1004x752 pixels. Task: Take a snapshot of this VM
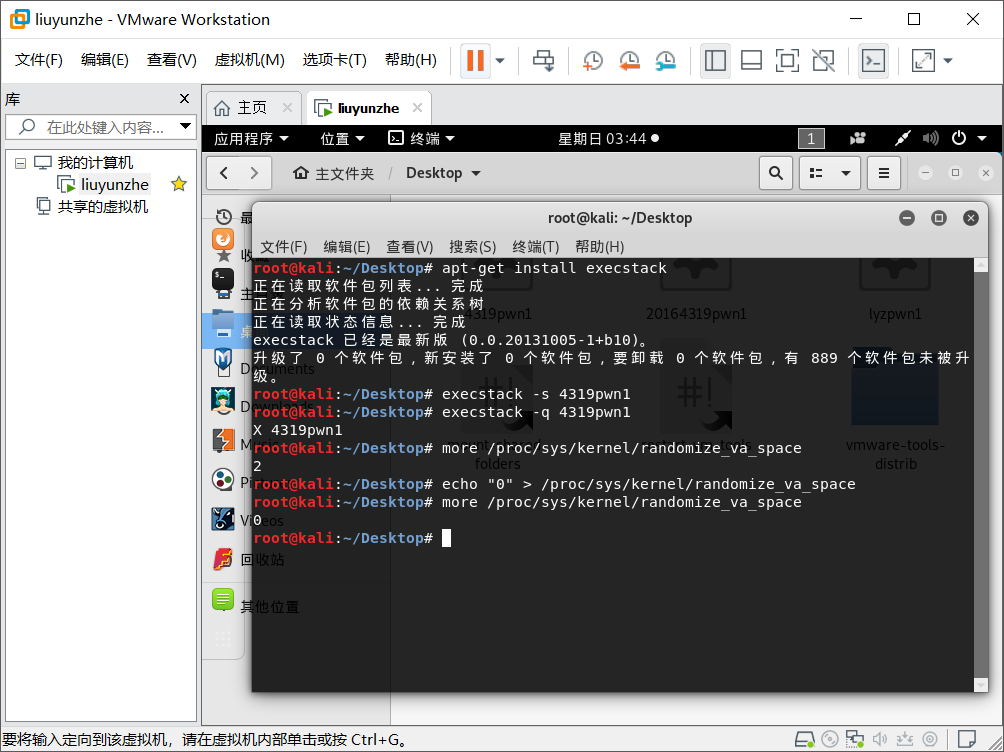[x=593, y=61]
